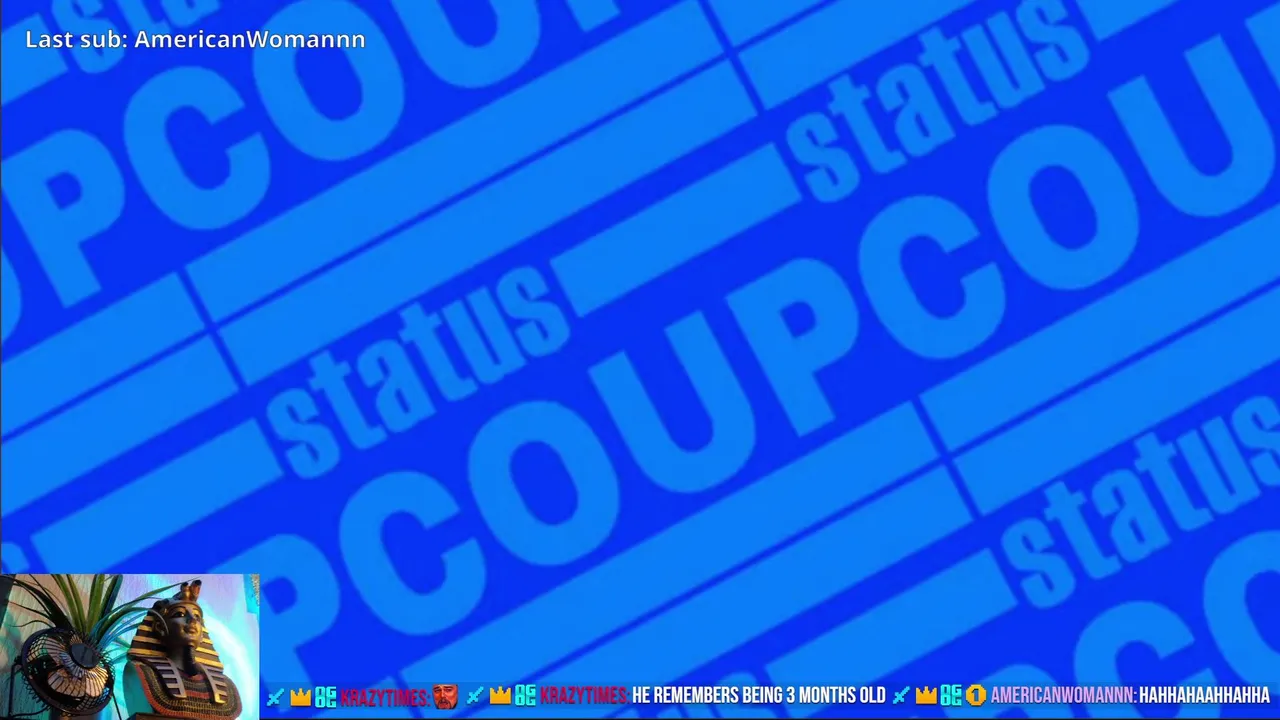Click the teal badge of KrazyTimes' emote message
The image size is (1280, 720).
click(326, 695)
